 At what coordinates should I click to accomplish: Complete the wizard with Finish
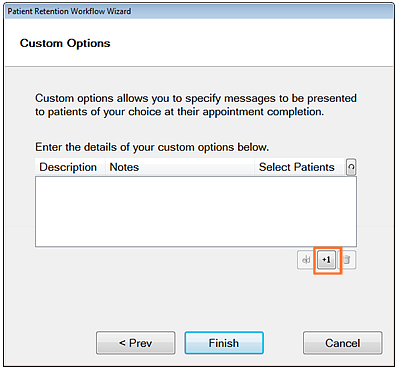[x=224, y=343]
